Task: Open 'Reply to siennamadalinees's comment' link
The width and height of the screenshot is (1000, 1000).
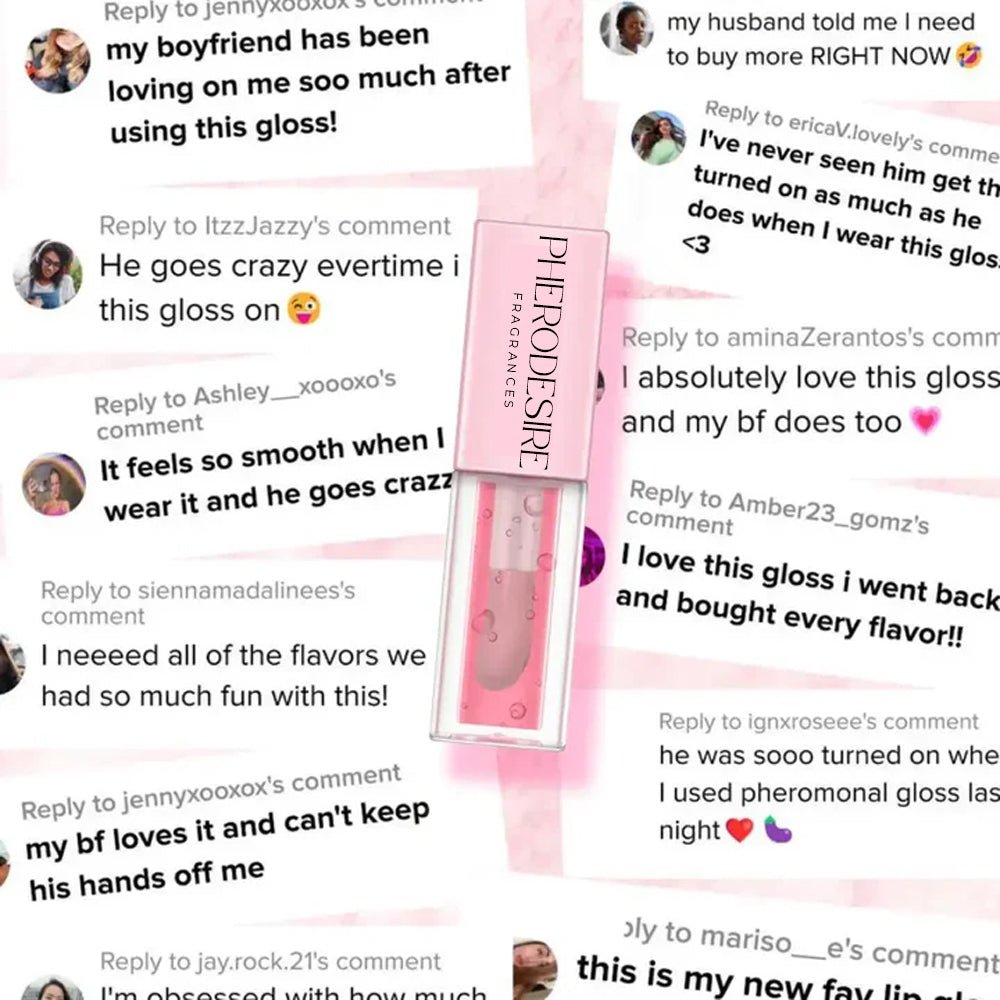Action: 198,603
